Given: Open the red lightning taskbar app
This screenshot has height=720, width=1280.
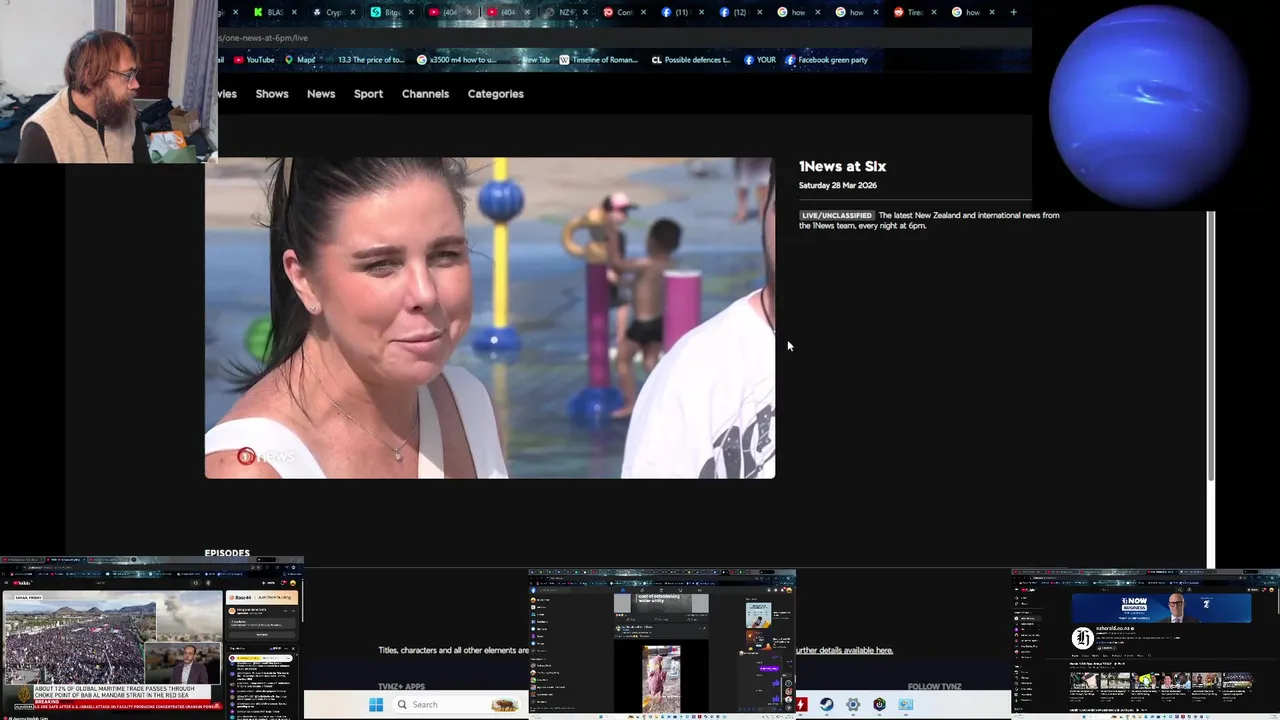Looking at the screenshot, I should pos(801,704).
